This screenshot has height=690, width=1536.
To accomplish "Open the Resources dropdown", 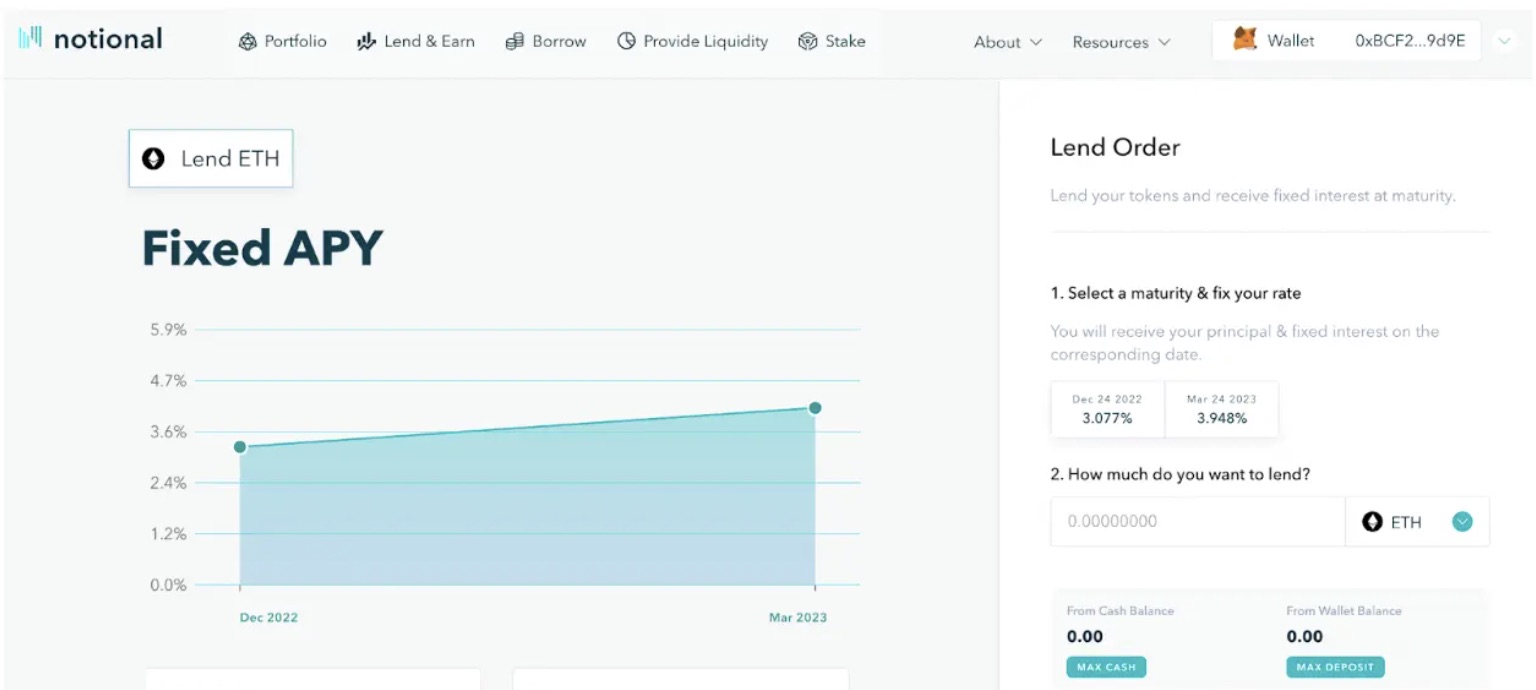I will (x=1120, y=42).
